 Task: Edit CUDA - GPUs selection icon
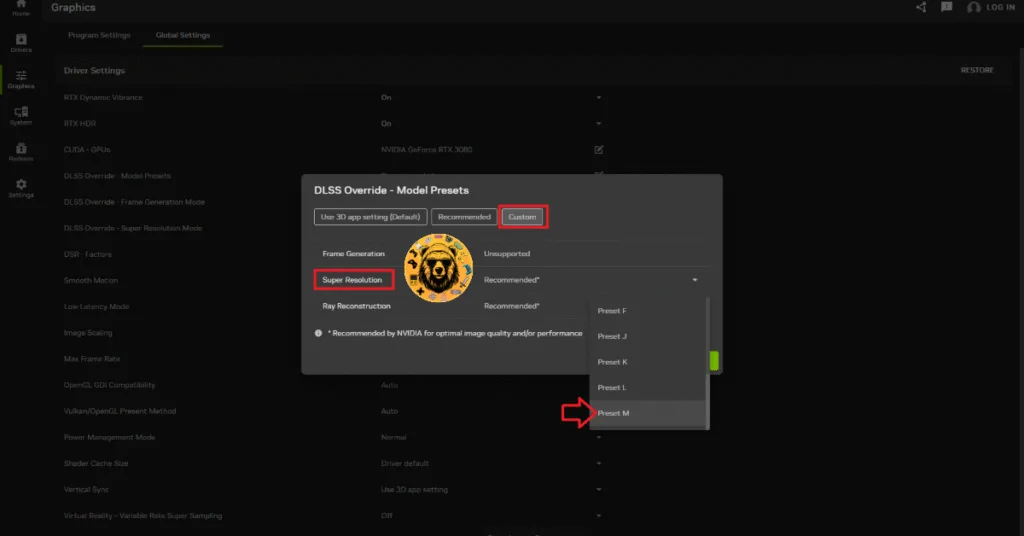tap(599, 150)
